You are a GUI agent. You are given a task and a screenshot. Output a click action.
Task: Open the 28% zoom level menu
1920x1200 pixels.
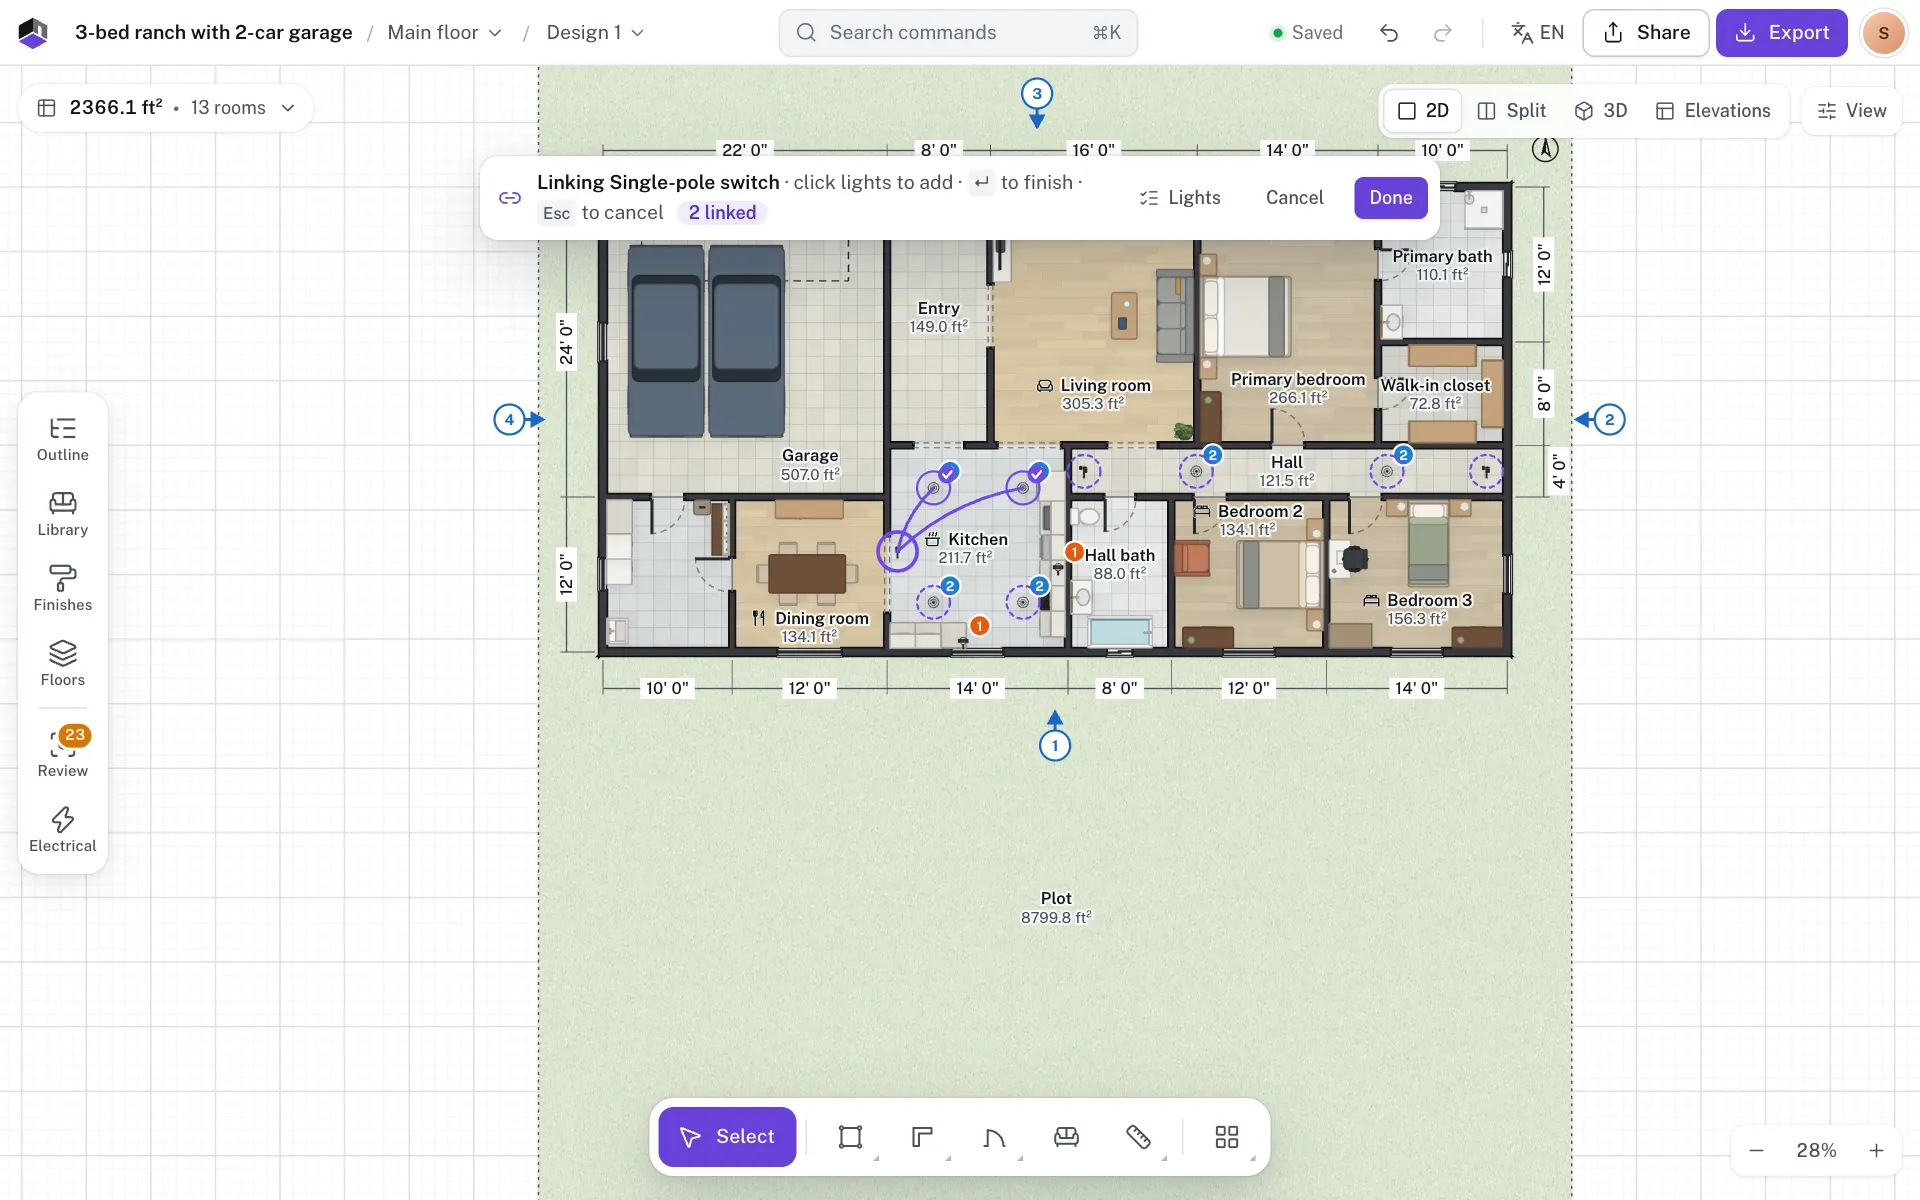coord(1816,1151)
